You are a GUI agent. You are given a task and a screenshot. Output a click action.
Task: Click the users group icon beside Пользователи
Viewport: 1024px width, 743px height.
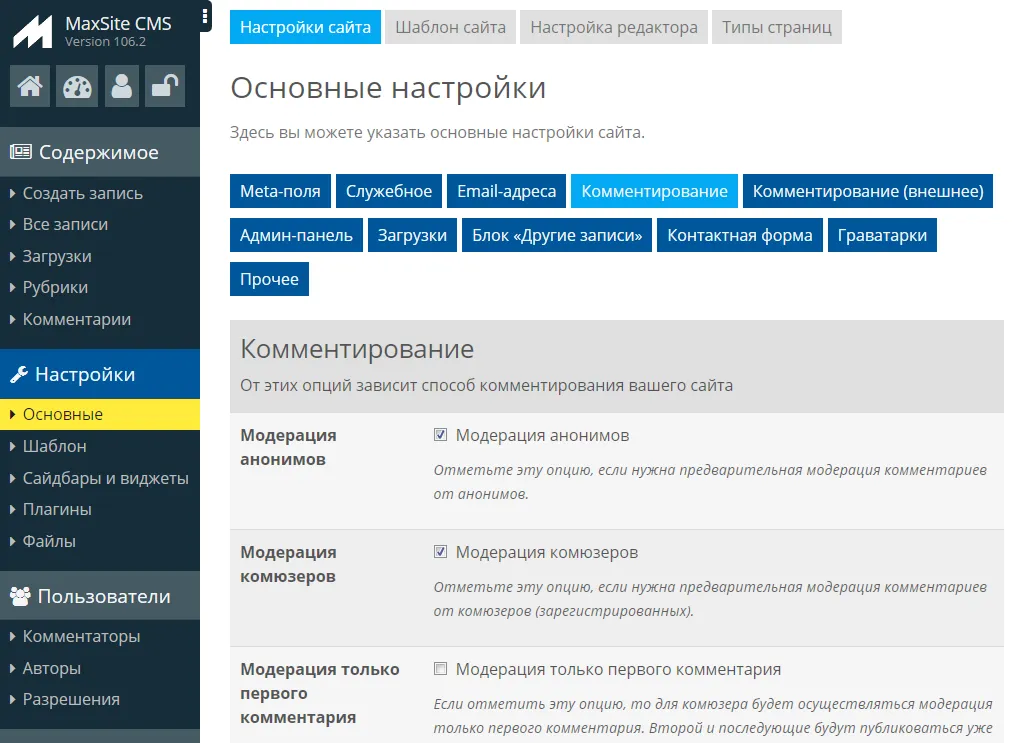point(20,597)
